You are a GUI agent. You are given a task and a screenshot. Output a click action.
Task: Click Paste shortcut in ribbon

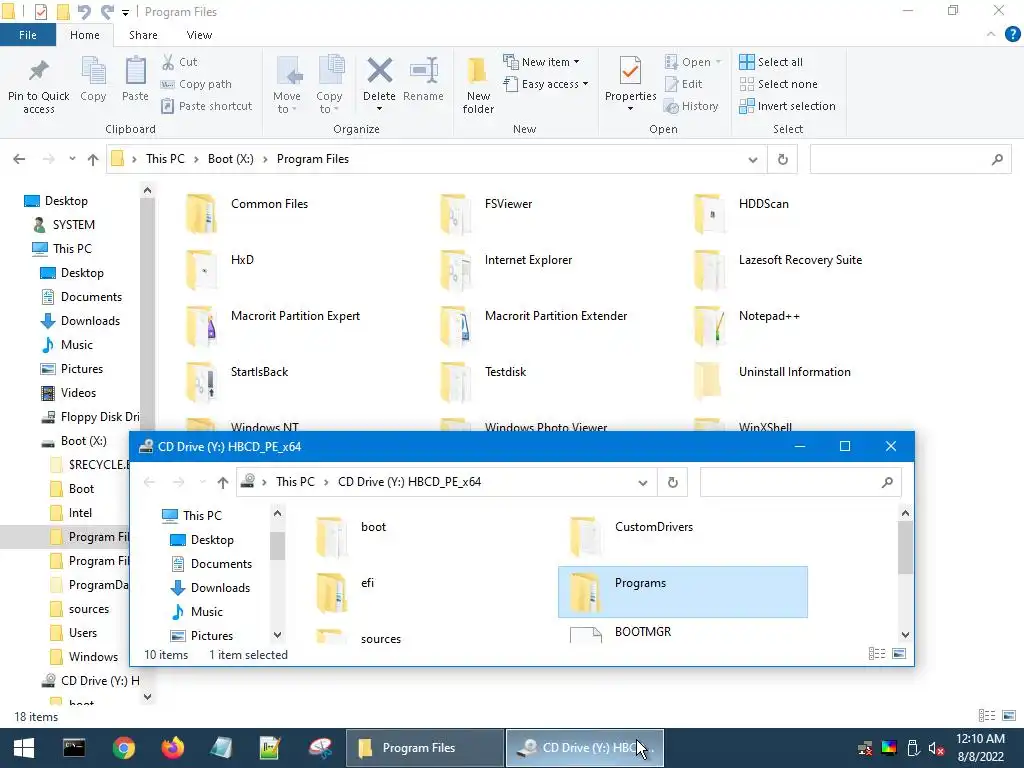pyautogui.click(x=206, y=106)
